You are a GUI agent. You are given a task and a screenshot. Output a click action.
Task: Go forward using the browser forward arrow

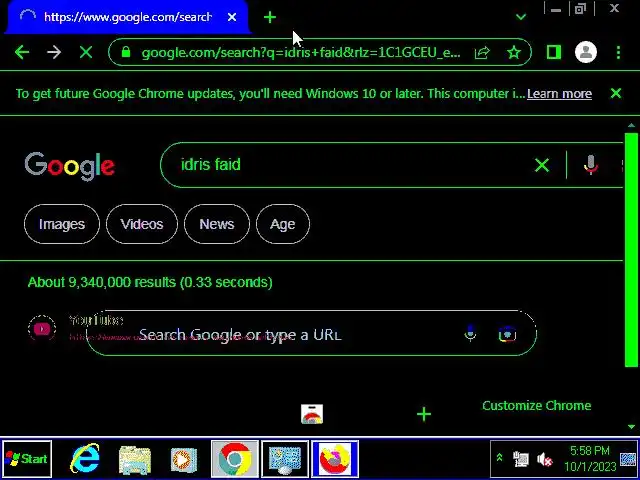[x=53, y=52]
